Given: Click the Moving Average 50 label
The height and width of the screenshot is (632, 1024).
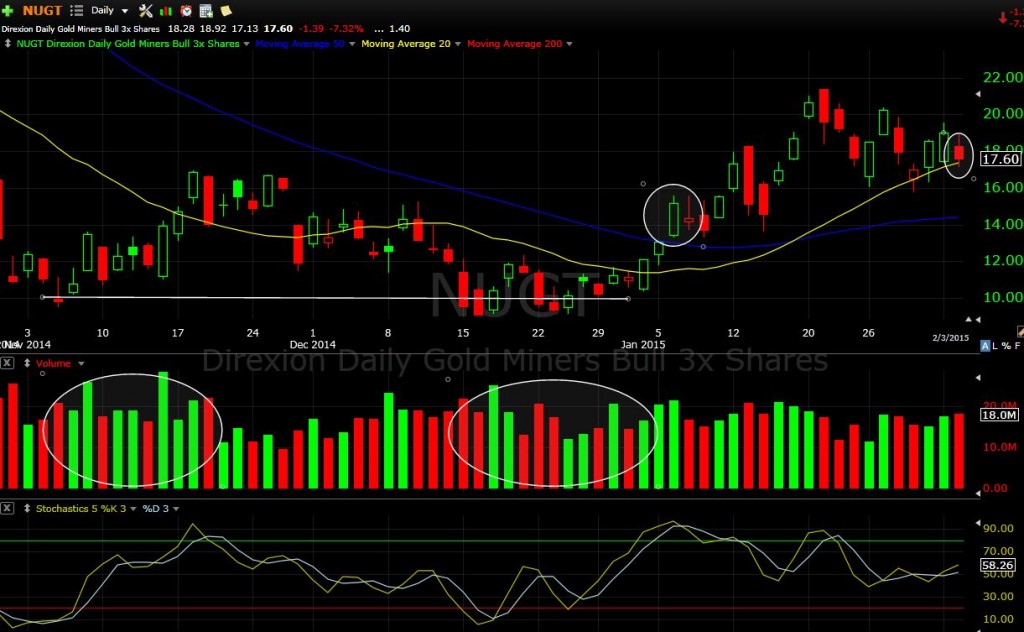Looking at the screenshot, I should (300, 44).
